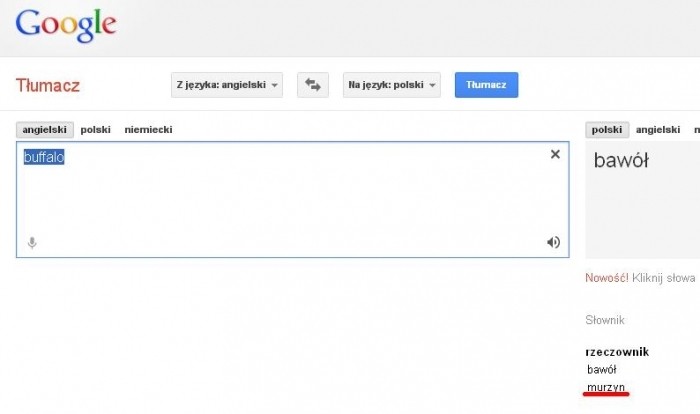
Task: Select polski target language tab
Action: pos(607,129)
